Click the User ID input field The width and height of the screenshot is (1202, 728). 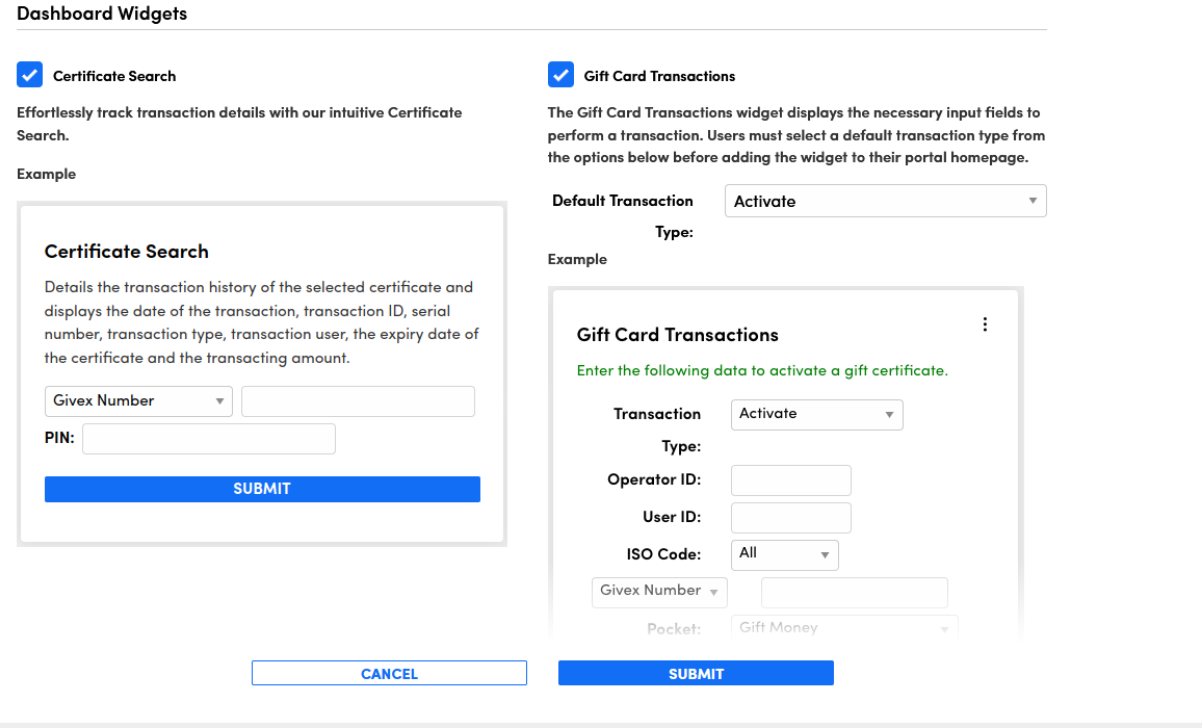[x=791, y=518]
